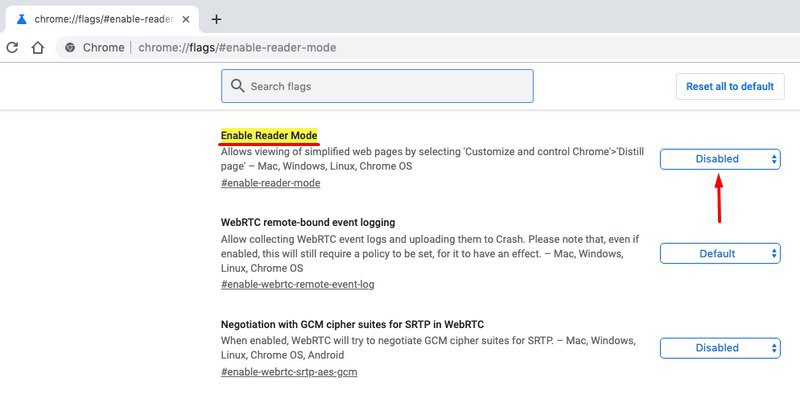Click the 'Allow collecting WebRTC event logs' description

tap(430, 253)
